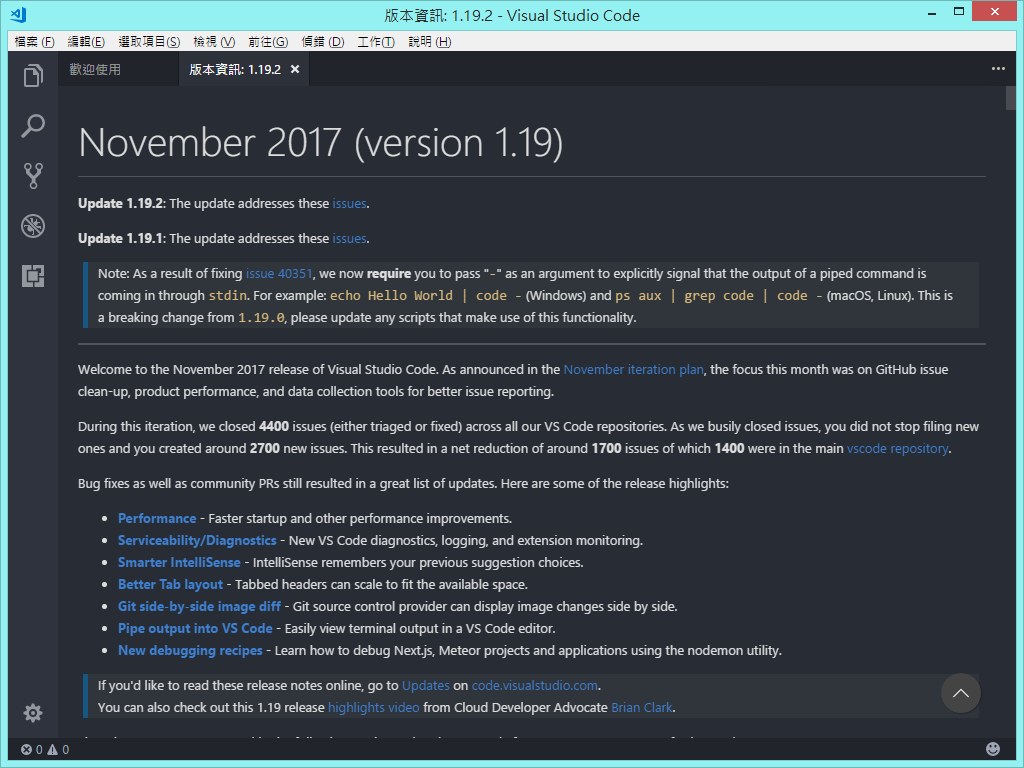
Task: Click the November 2017 (version 1.19) heading
Action: tap(320, 142)
